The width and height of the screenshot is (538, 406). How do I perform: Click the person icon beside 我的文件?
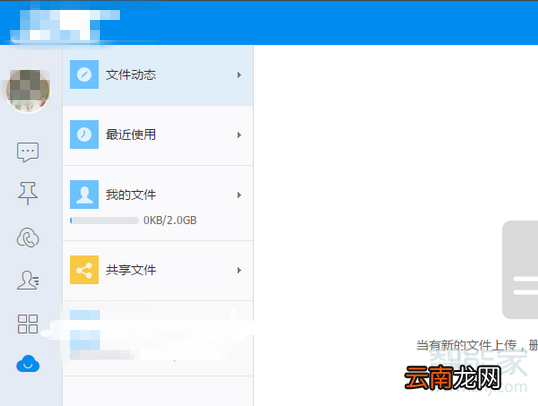point(84,195)
